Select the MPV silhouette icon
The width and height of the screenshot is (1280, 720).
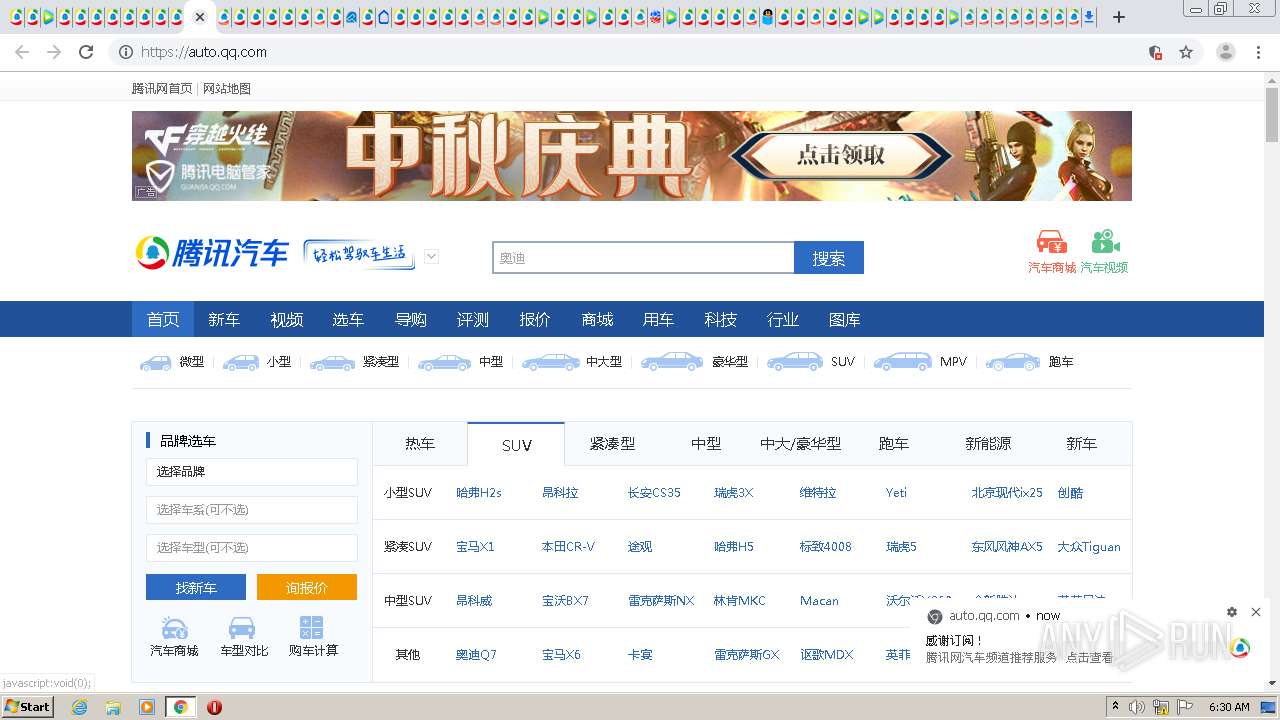(x=902, y=362)
